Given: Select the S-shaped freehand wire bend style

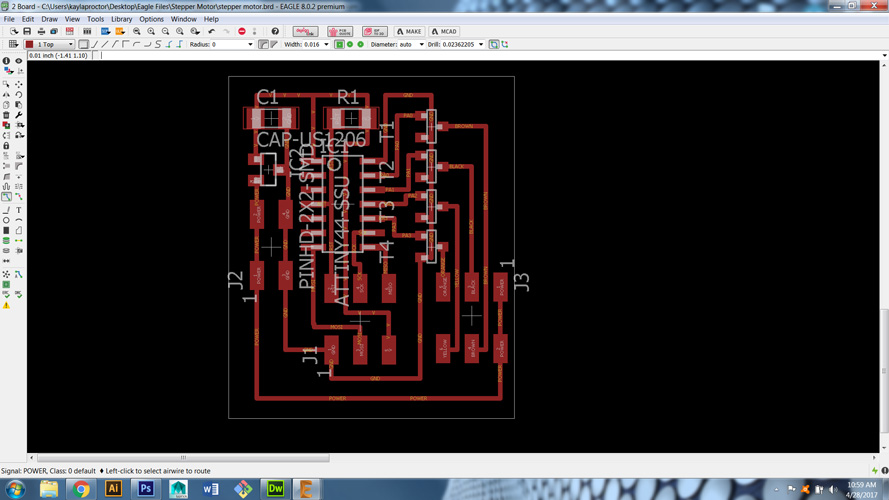Looking at the screenshot, I should click(x=158, y=44).
